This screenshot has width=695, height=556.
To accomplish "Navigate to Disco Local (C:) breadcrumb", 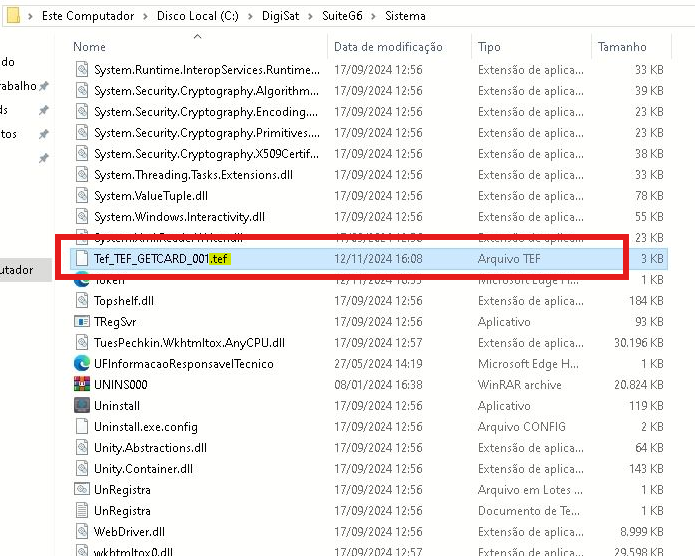I will (202, 16).
